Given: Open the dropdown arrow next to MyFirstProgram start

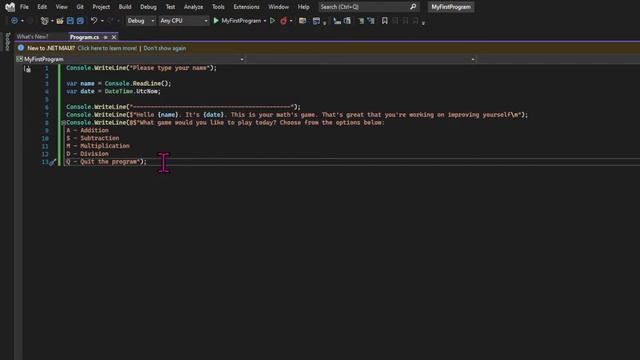Looking at the screenshot, I should coord(265,21).
